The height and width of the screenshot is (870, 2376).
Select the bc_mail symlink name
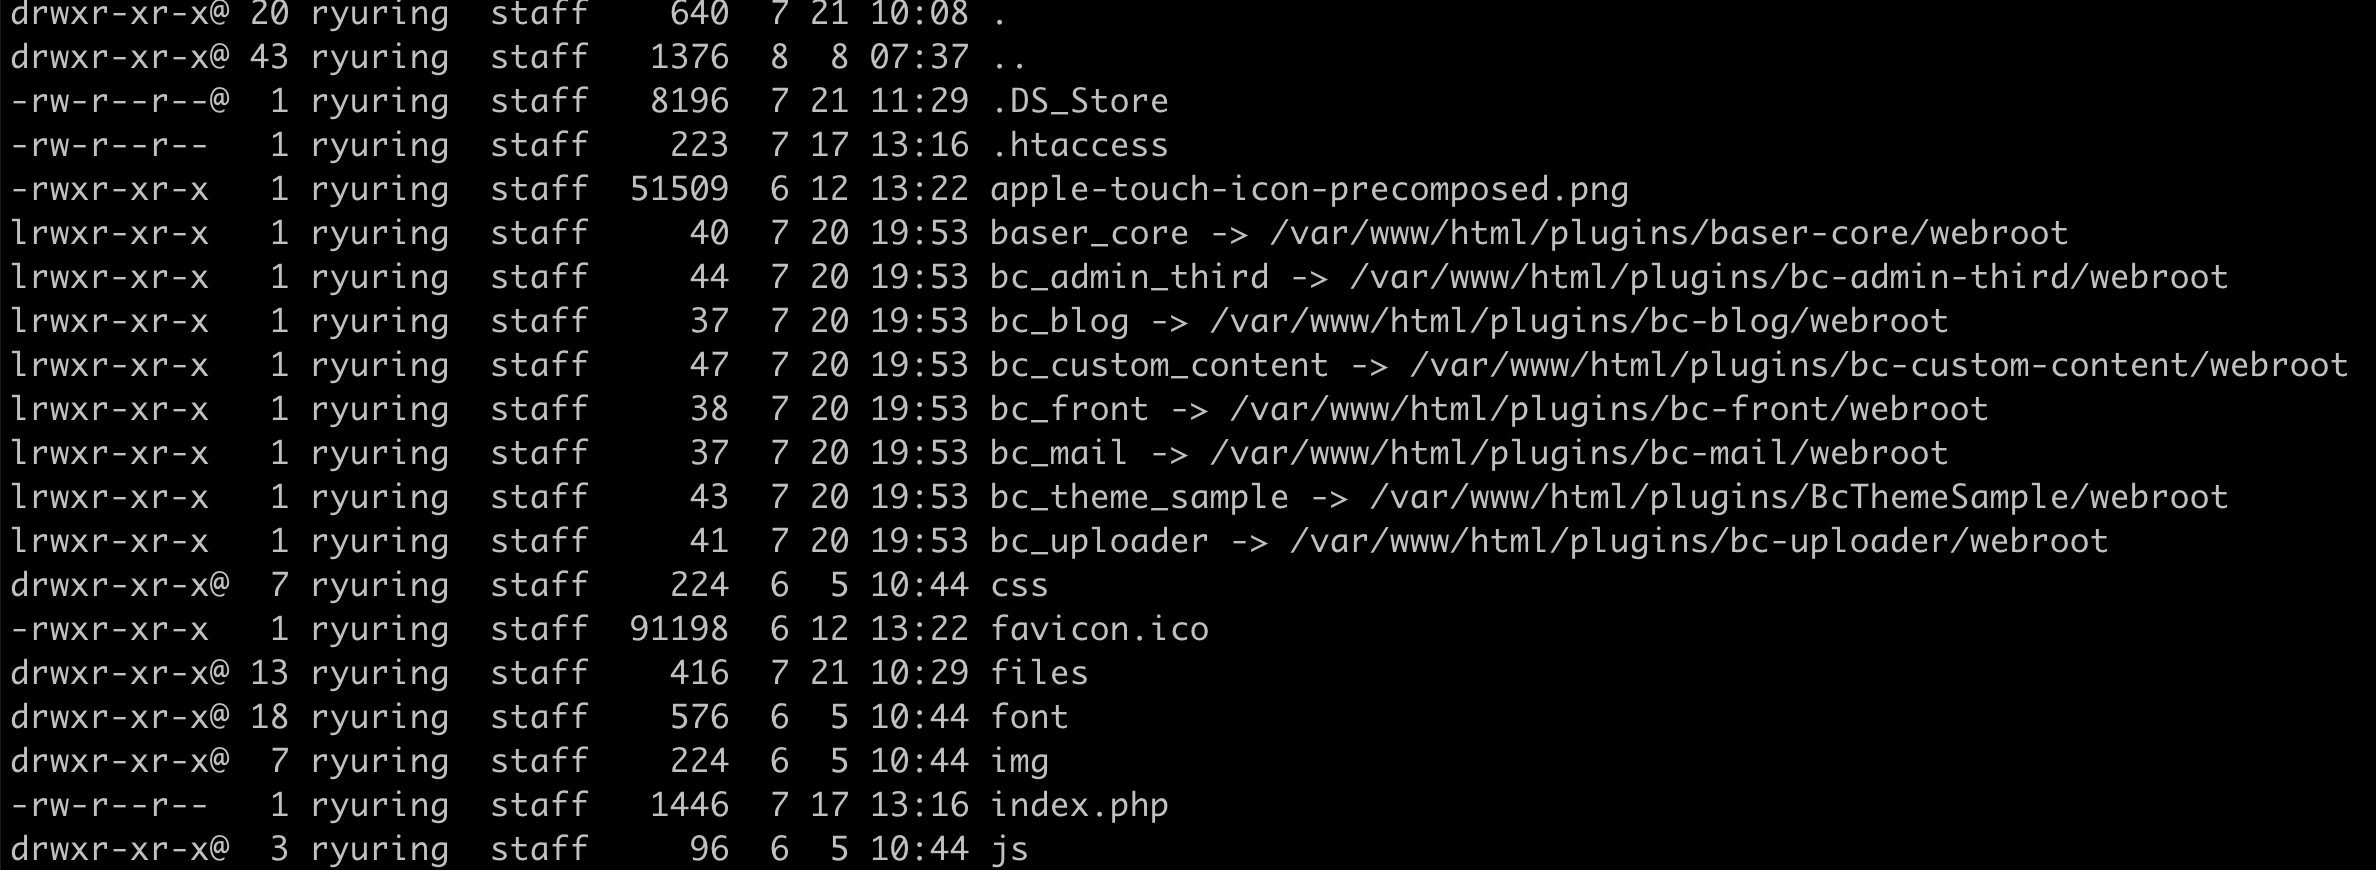point(1059,453)
